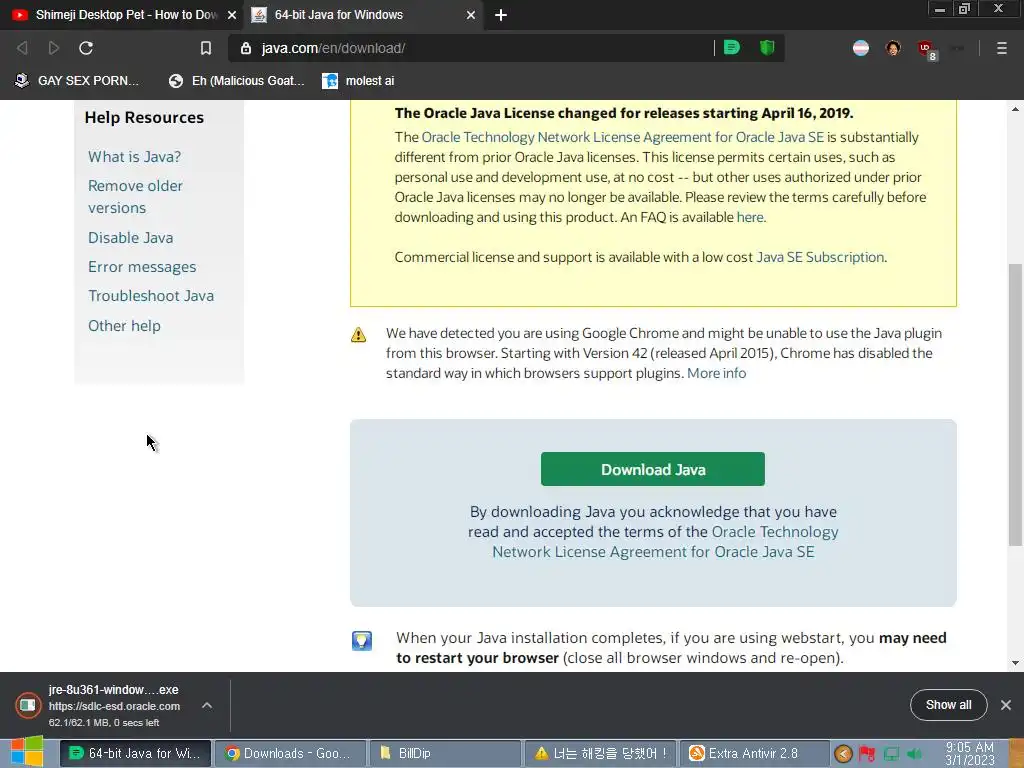Open Extra Antivir 2.8 taskbar item

click(755, 753)
